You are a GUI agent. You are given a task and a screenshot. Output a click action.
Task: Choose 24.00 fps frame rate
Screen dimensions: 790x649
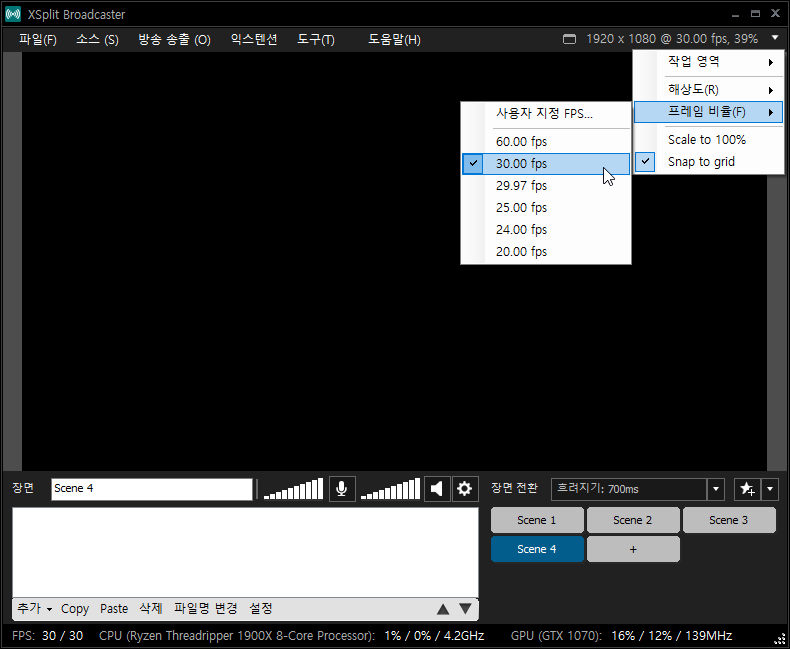click(546, 230)
